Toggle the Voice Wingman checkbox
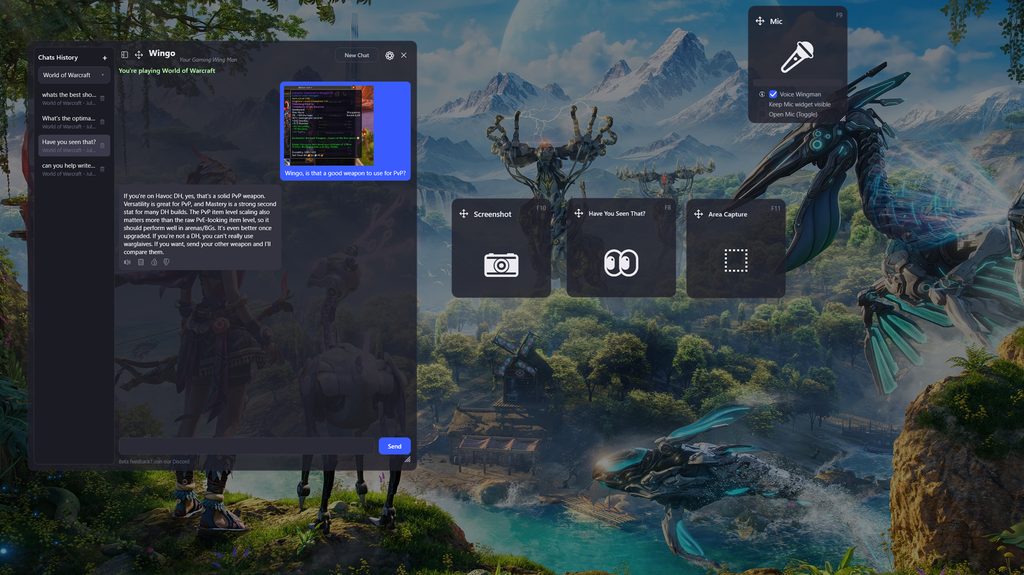Image resolution: width=1024 pixels, height=575 pixels. (773, 94)
